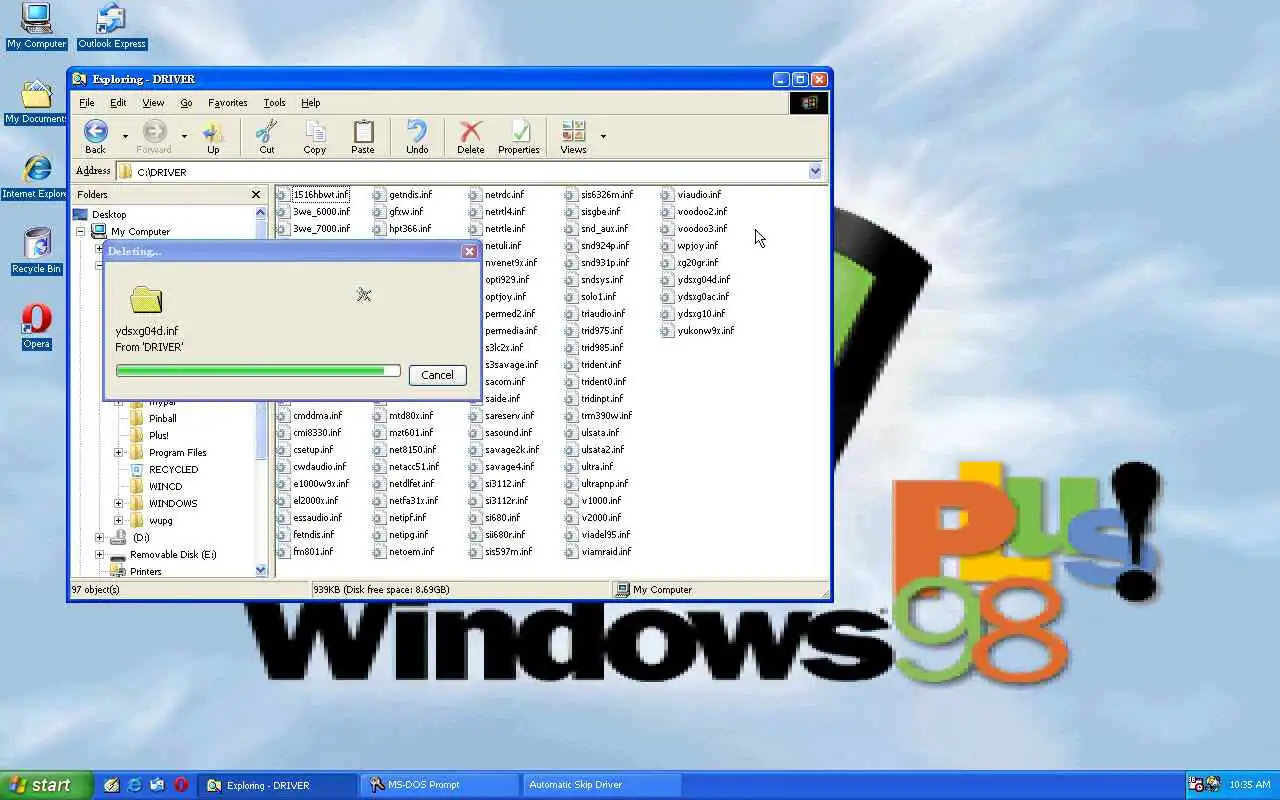Select Outlook Express desktop icon
This screenshot has width=1280, height=800.
pyautogui.click(x=112, y=26)
